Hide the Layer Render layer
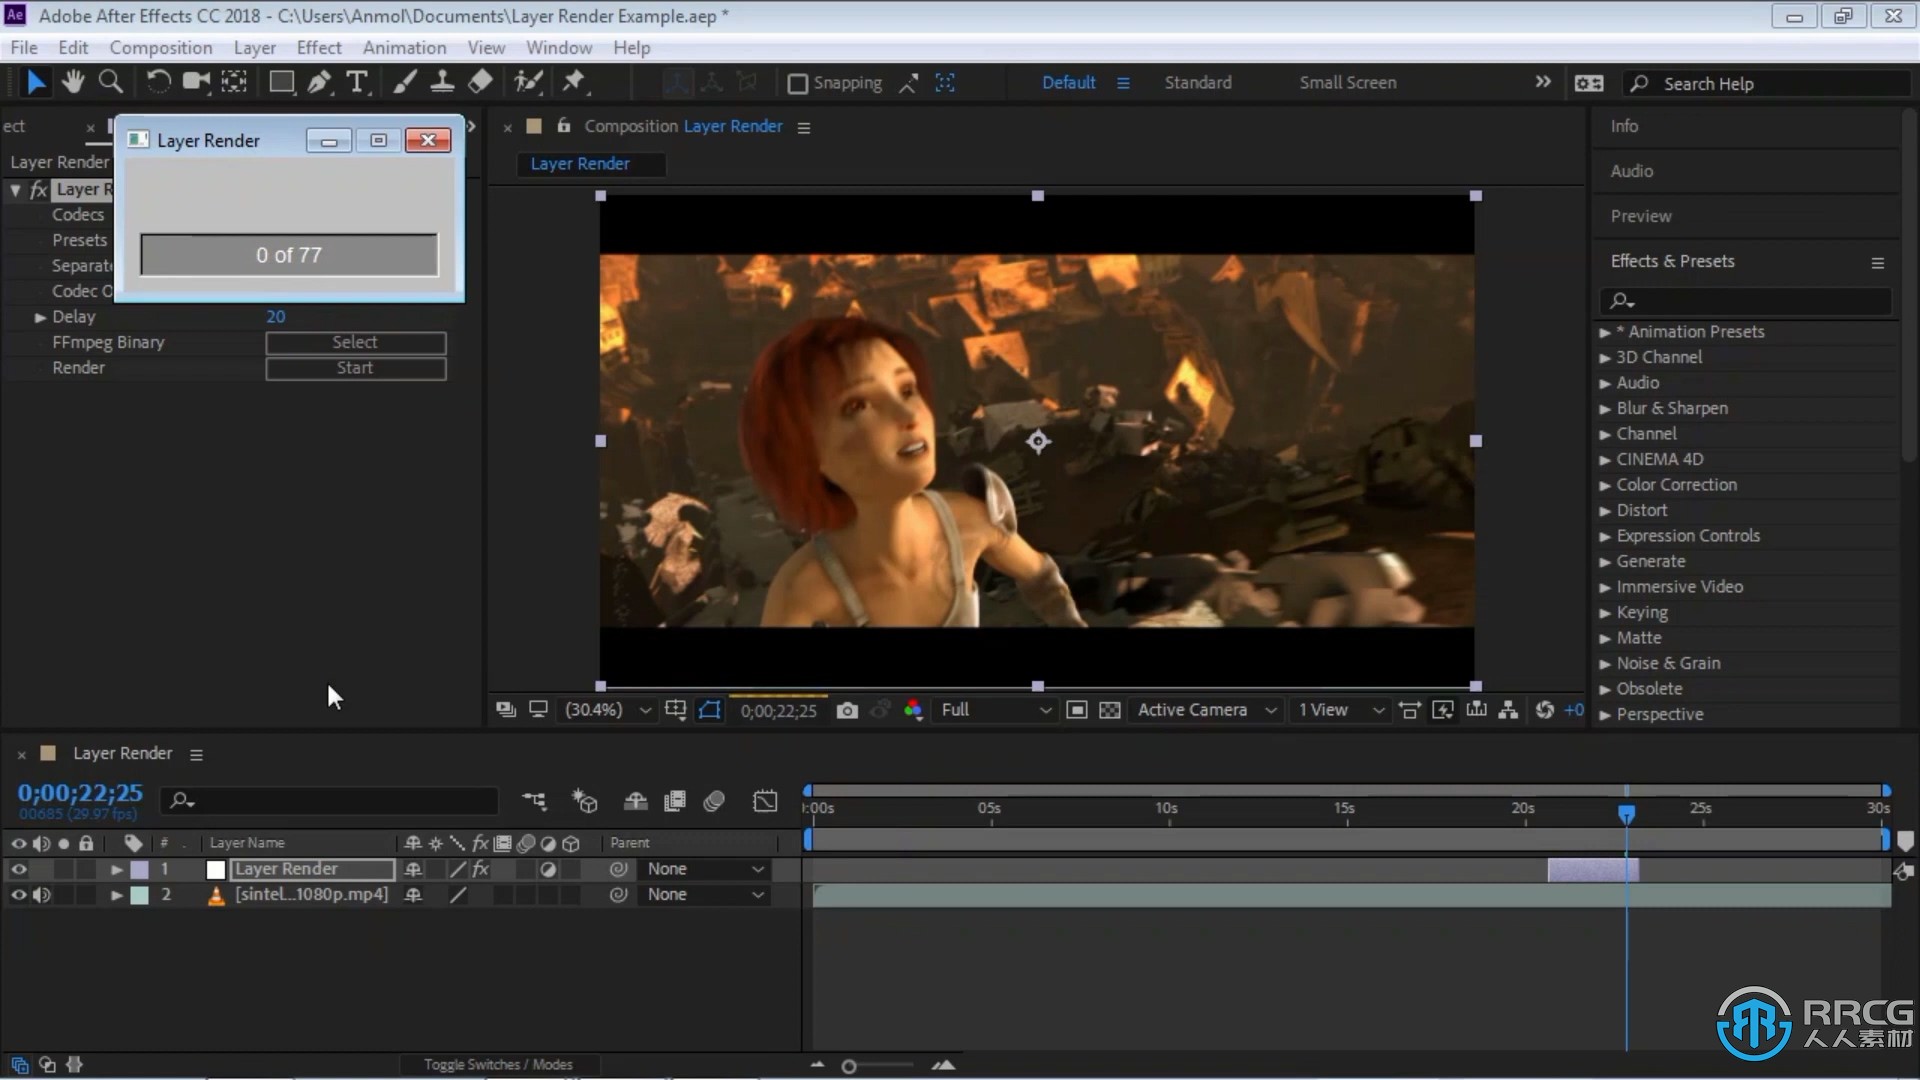This screenshot has width=1920, height=1080. click(18, 869)
